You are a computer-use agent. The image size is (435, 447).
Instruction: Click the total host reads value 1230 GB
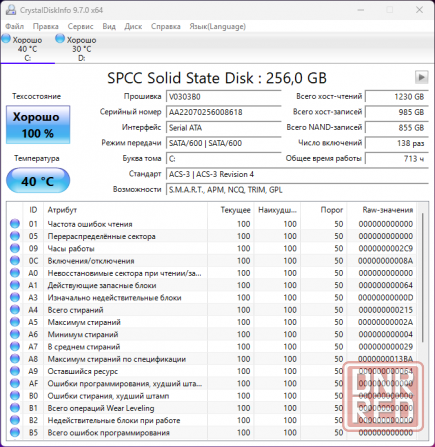pos(397,97)
